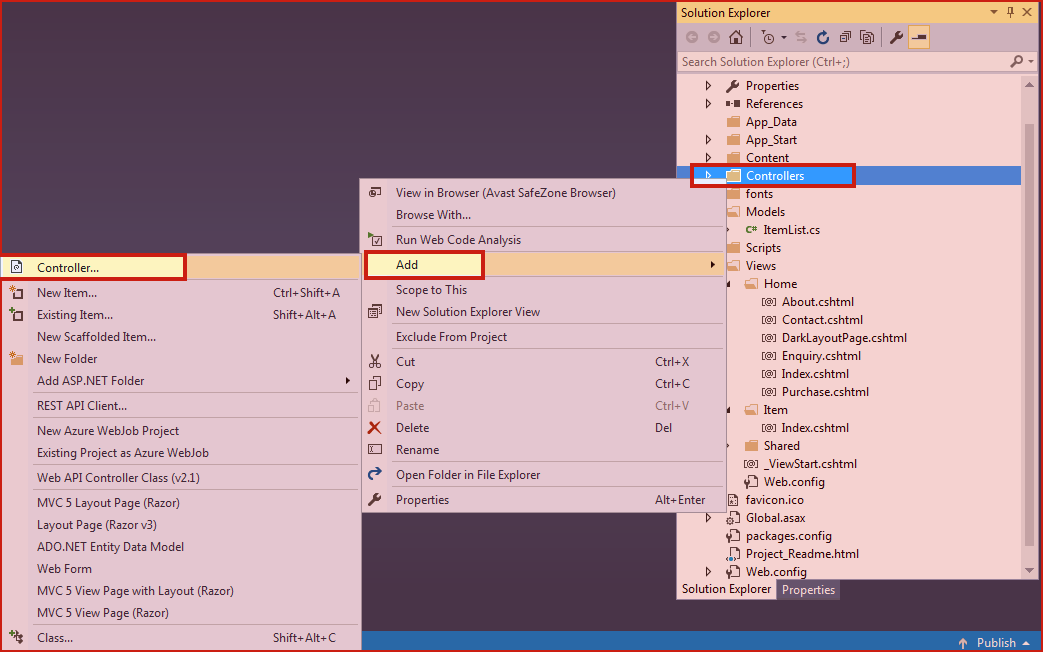Choose Web API Controller Class (v2.1)
Image resolution: width=1043 pixels, height=652 pixels.
coord(118,477)
